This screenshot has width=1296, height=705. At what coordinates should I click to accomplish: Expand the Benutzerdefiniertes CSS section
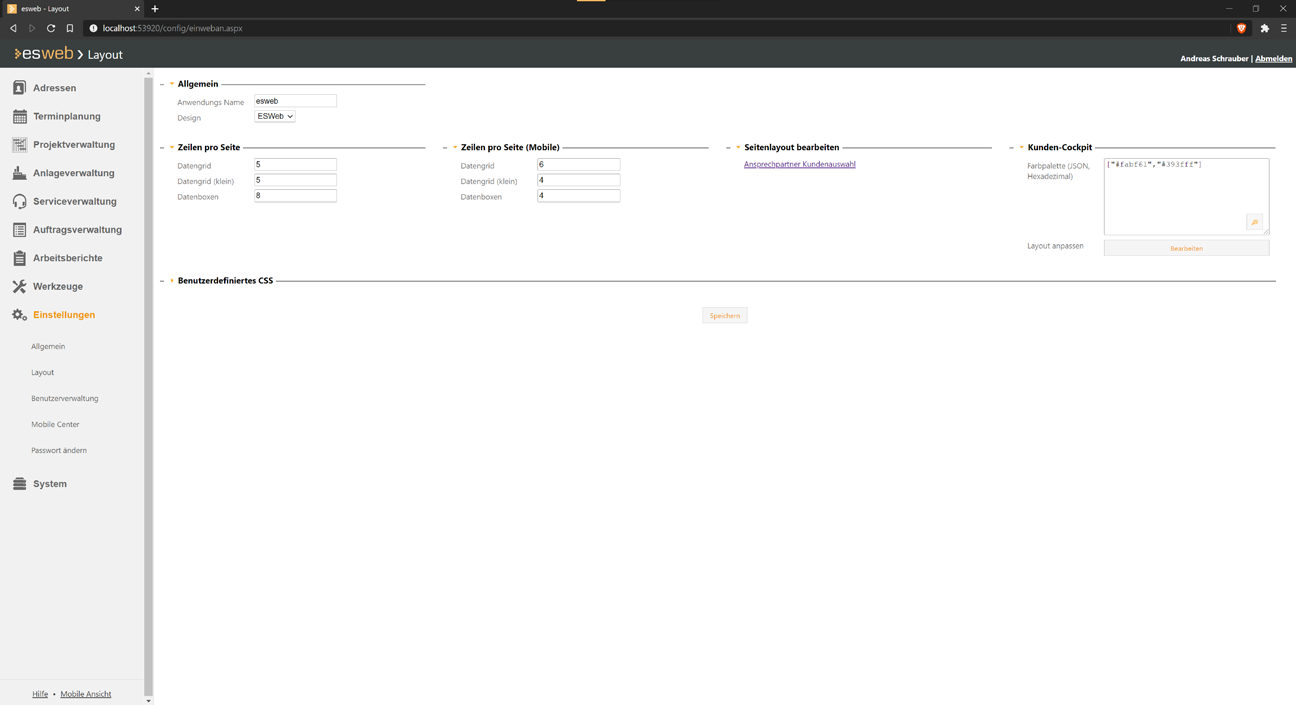[x=172, y=281]
